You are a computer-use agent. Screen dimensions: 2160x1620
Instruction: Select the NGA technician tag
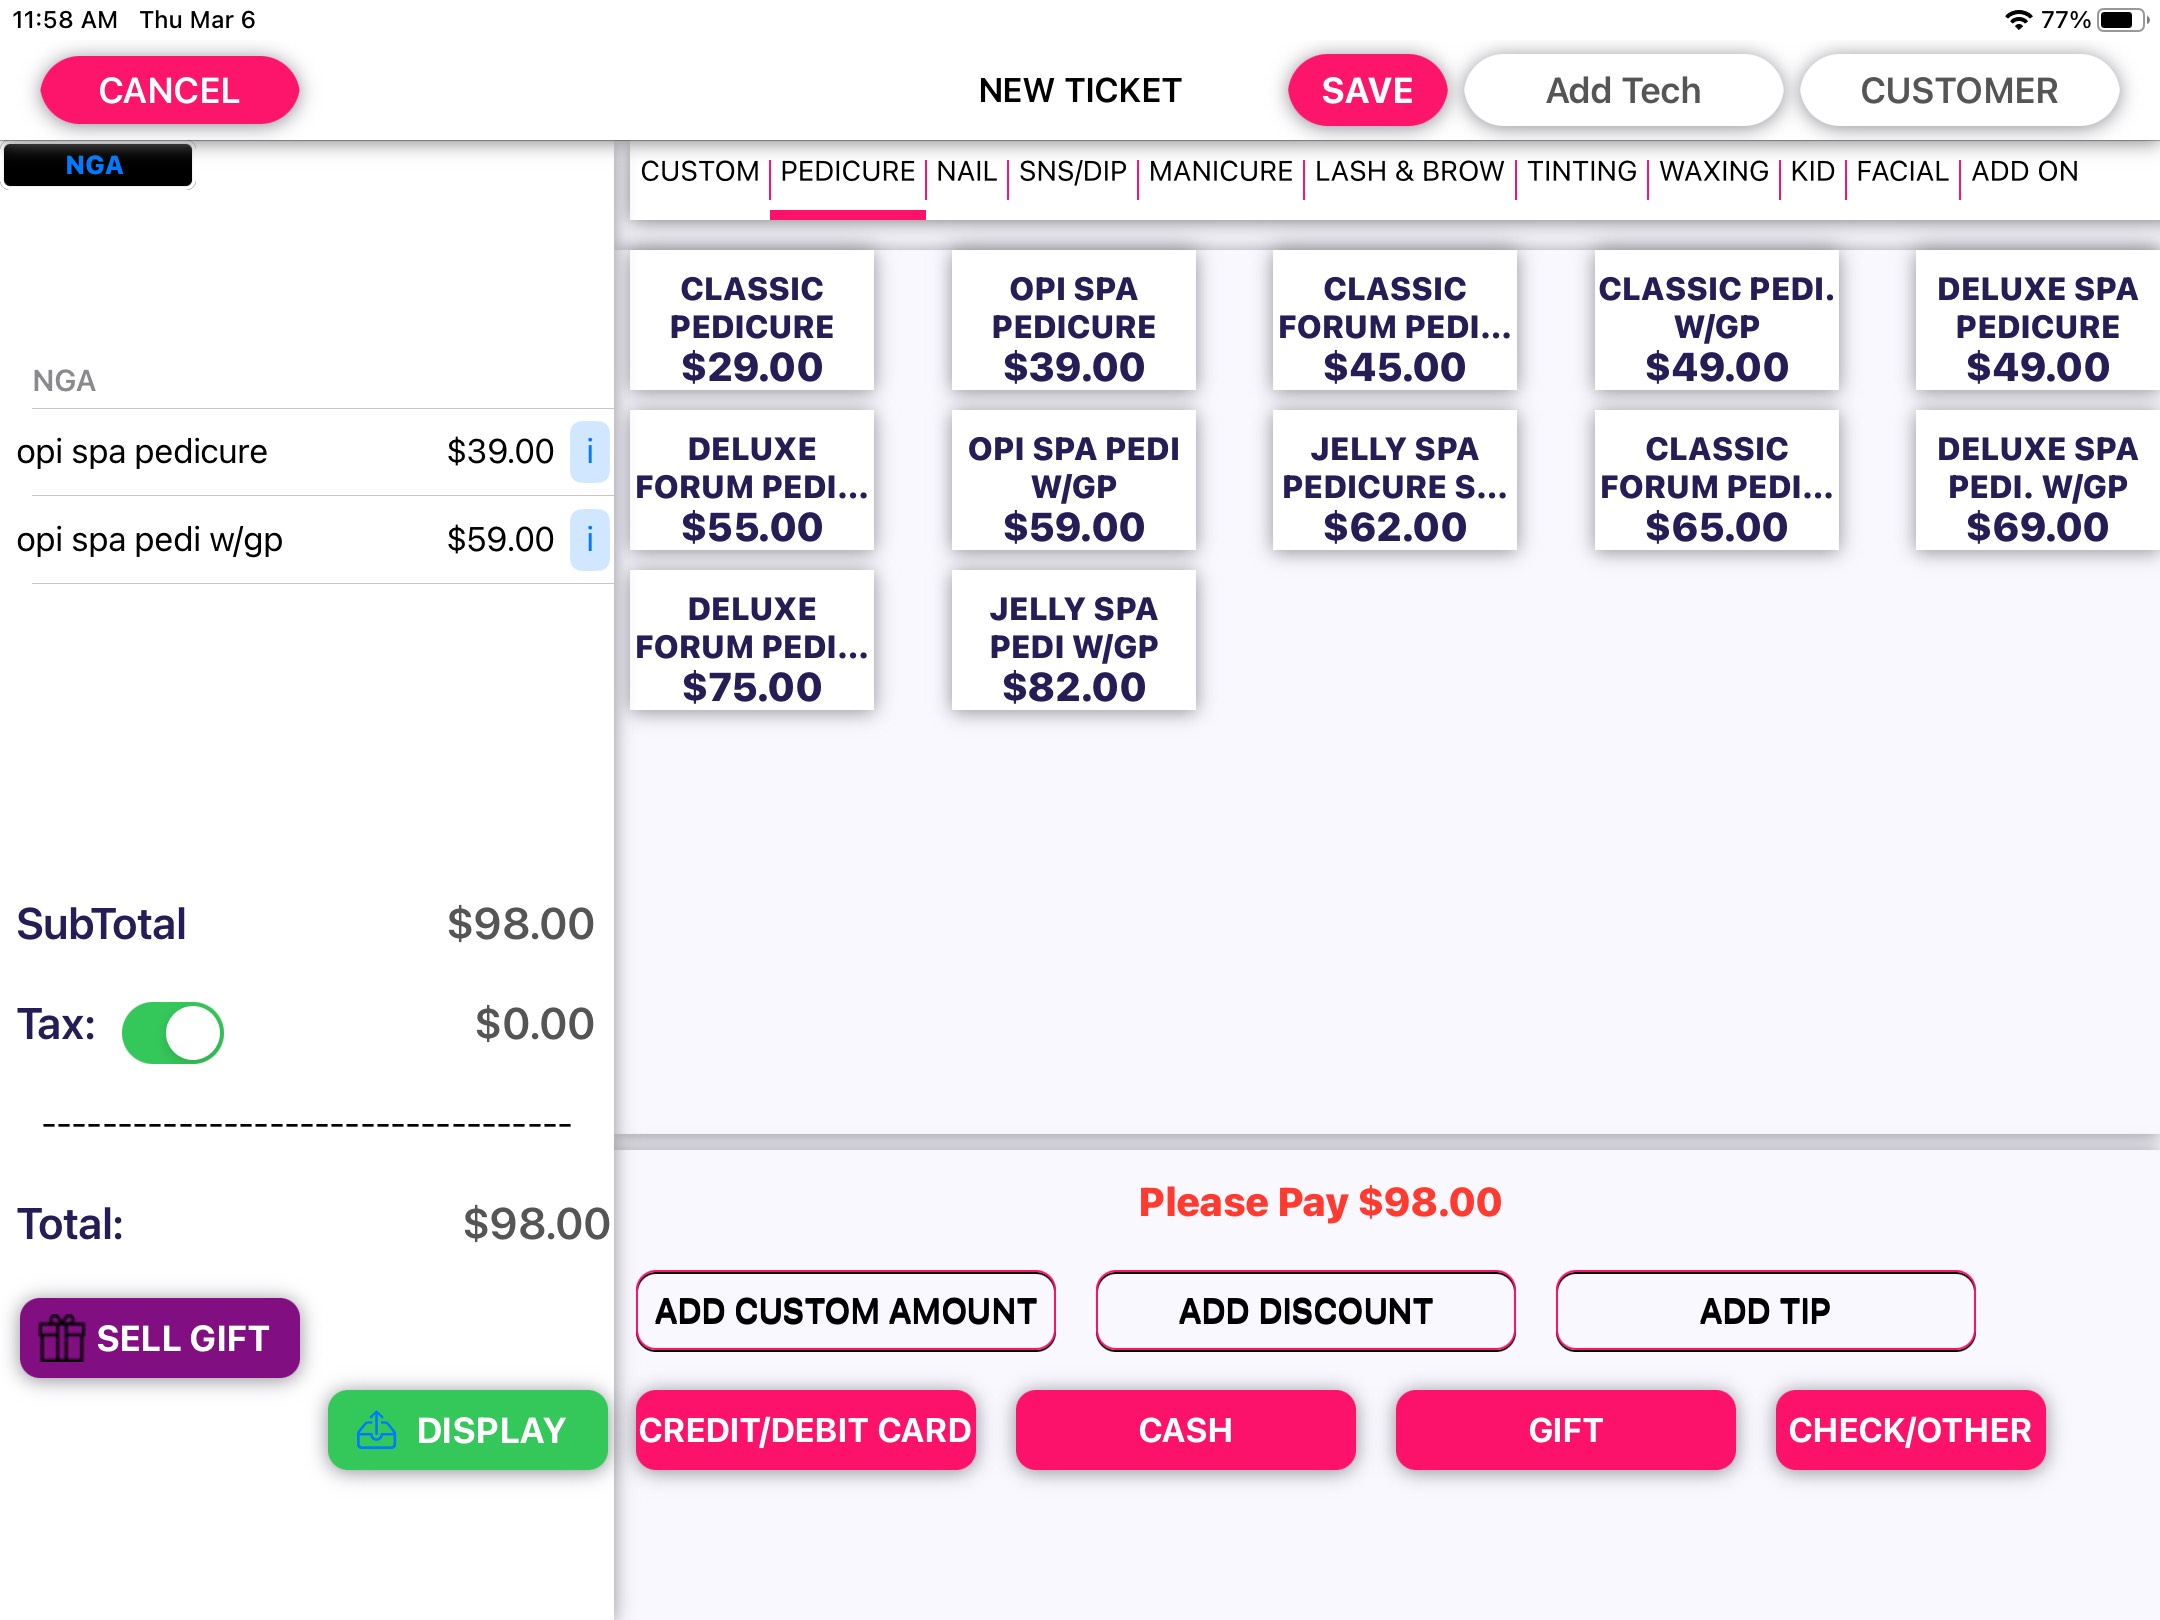97,165
